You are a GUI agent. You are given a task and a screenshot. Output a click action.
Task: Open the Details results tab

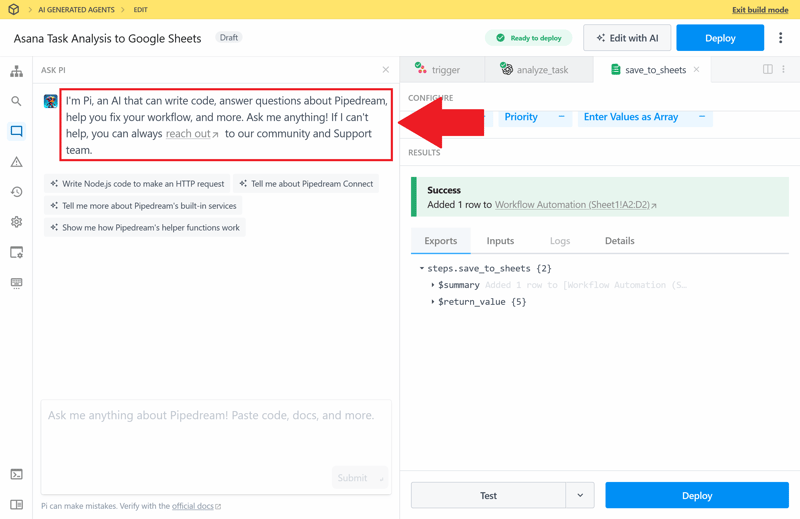620,241
